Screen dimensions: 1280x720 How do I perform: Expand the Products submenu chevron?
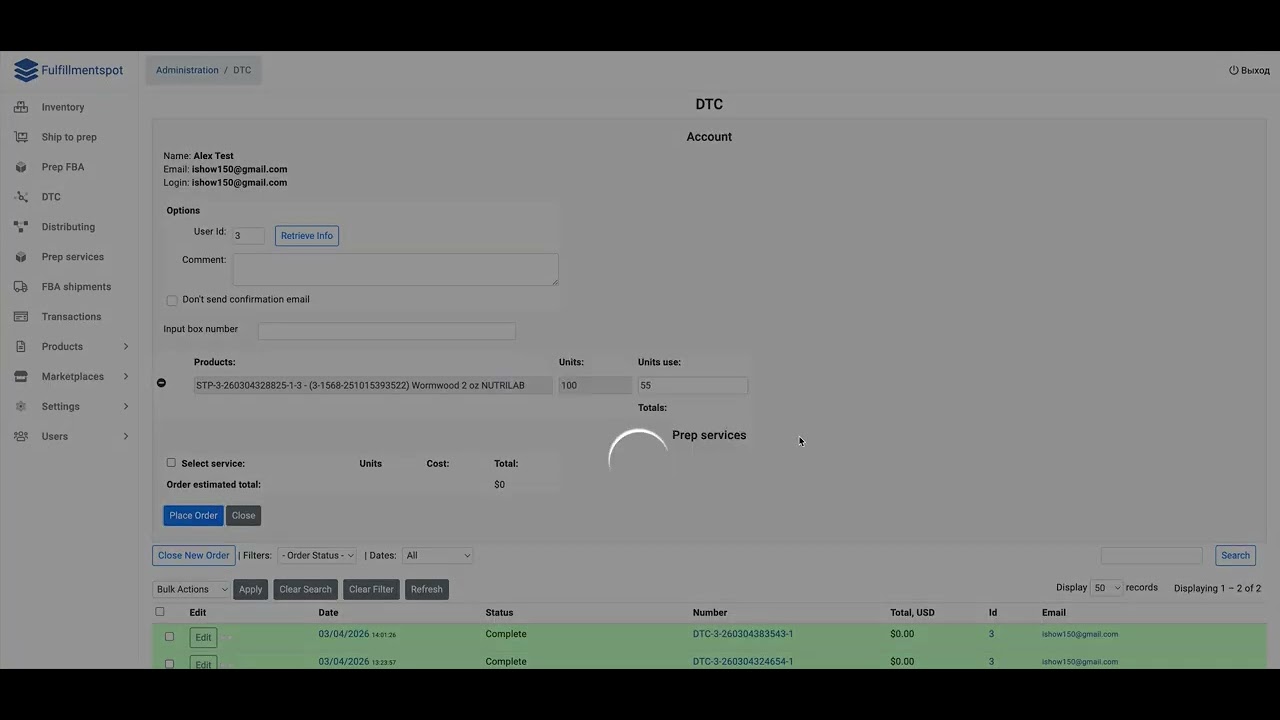[126, 347]
